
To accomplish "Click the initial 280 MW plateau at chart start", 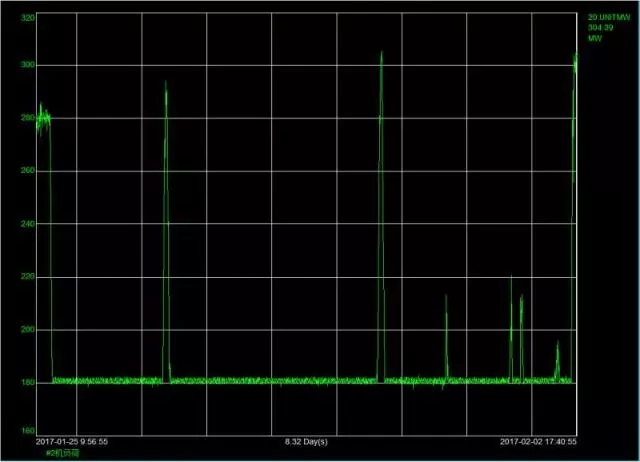I will coord(44,118).
